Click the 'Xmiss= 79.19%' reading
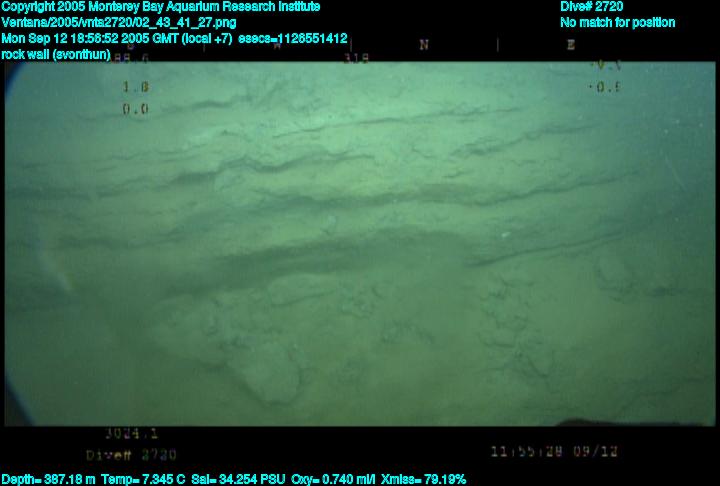This screenshot has width=720, height=486. coord(423,480)
